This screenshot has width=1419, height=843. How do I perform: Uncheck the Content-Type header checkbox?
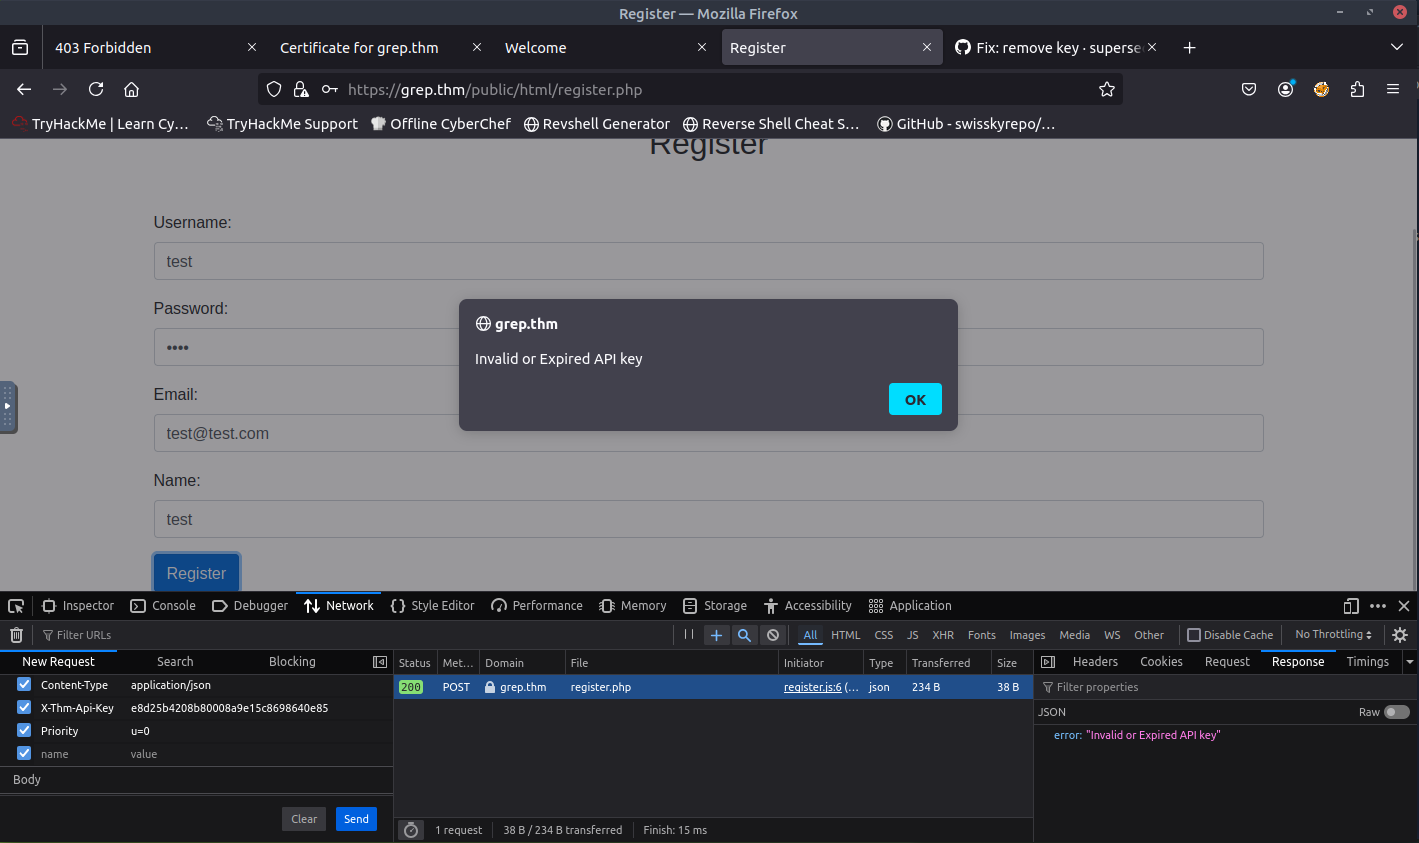[x=24, y=685]
